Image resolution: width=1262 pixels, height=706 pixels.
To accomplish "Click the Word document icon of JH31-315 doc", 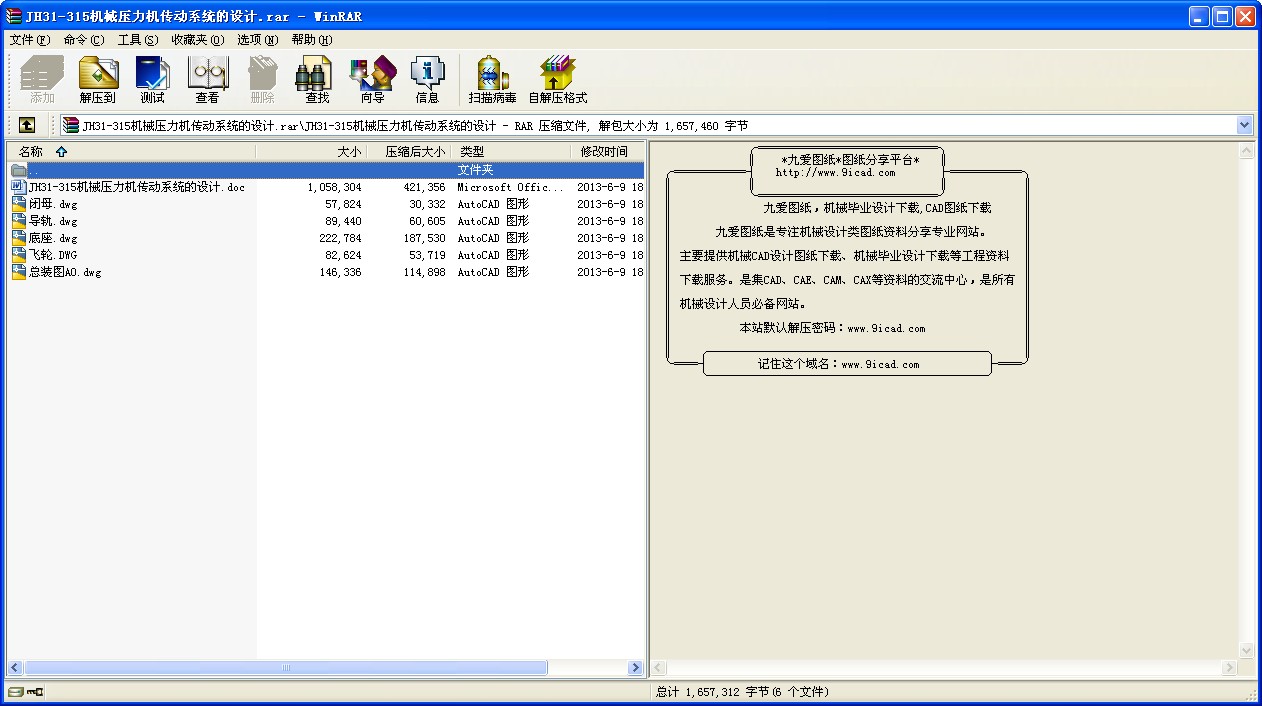I will point(19,187).
